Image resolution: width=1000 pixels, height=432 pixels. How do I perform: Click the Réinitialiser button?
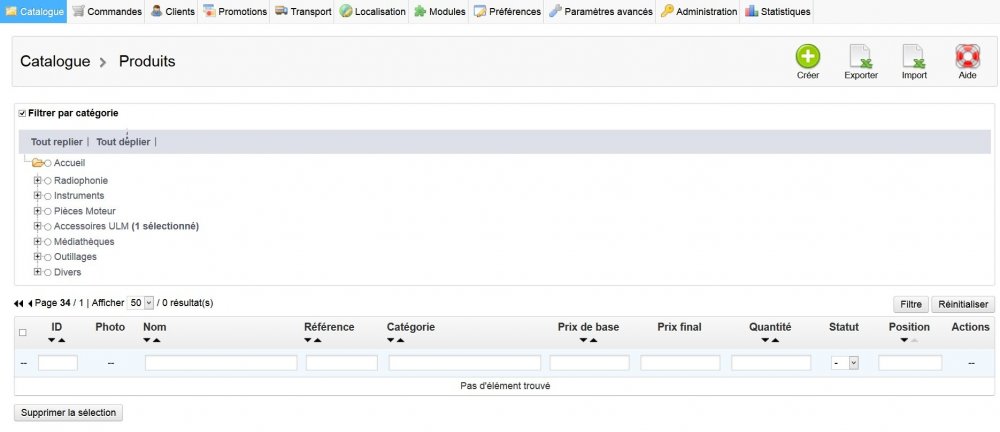pyautogui.click(x=962, y=304)
